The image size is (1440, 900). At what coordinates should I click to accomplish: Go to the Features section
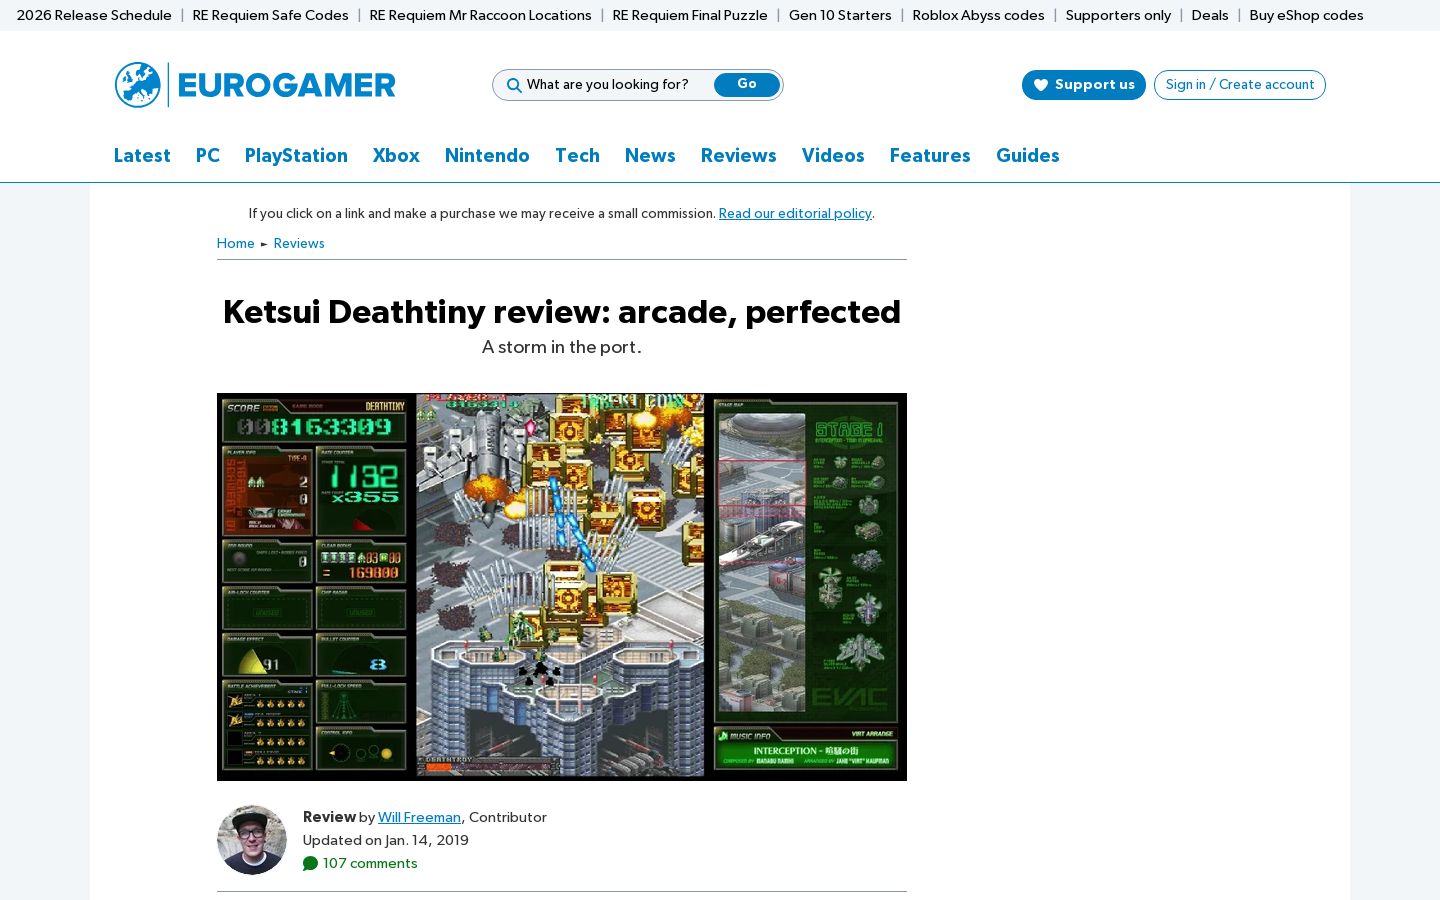point(930,155)
